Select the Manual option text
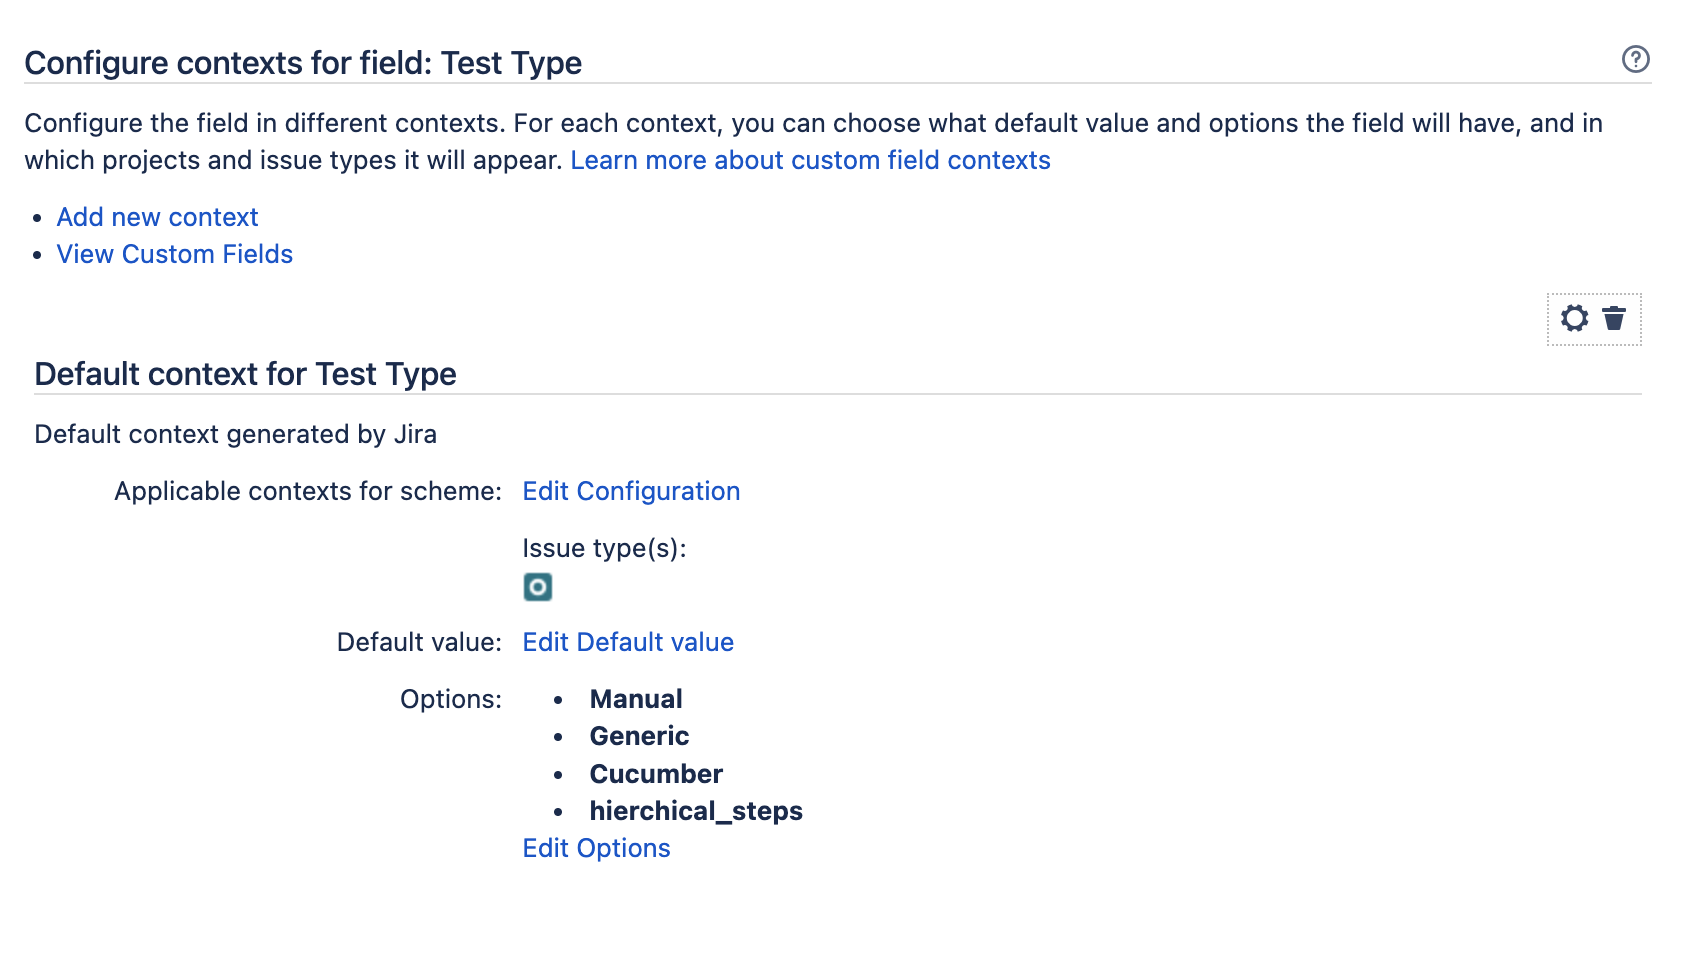The height and width of the screenshot is (964, 1684). point(636,699)
